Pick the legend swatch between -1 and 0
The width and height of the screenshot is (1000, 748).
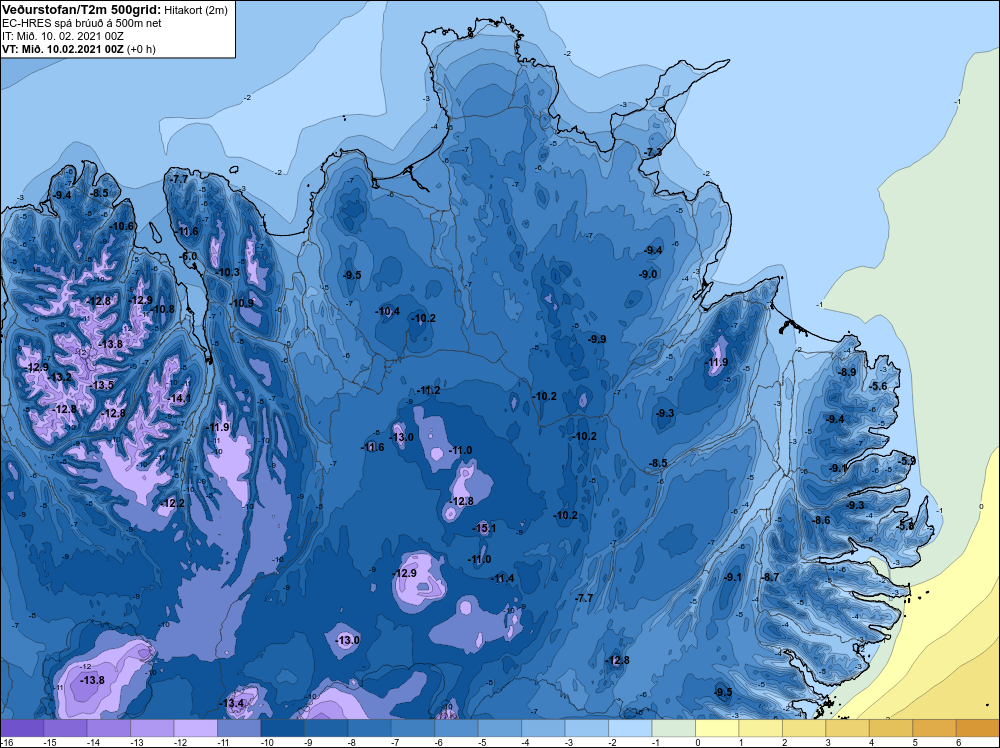click(x=673, y=728)
